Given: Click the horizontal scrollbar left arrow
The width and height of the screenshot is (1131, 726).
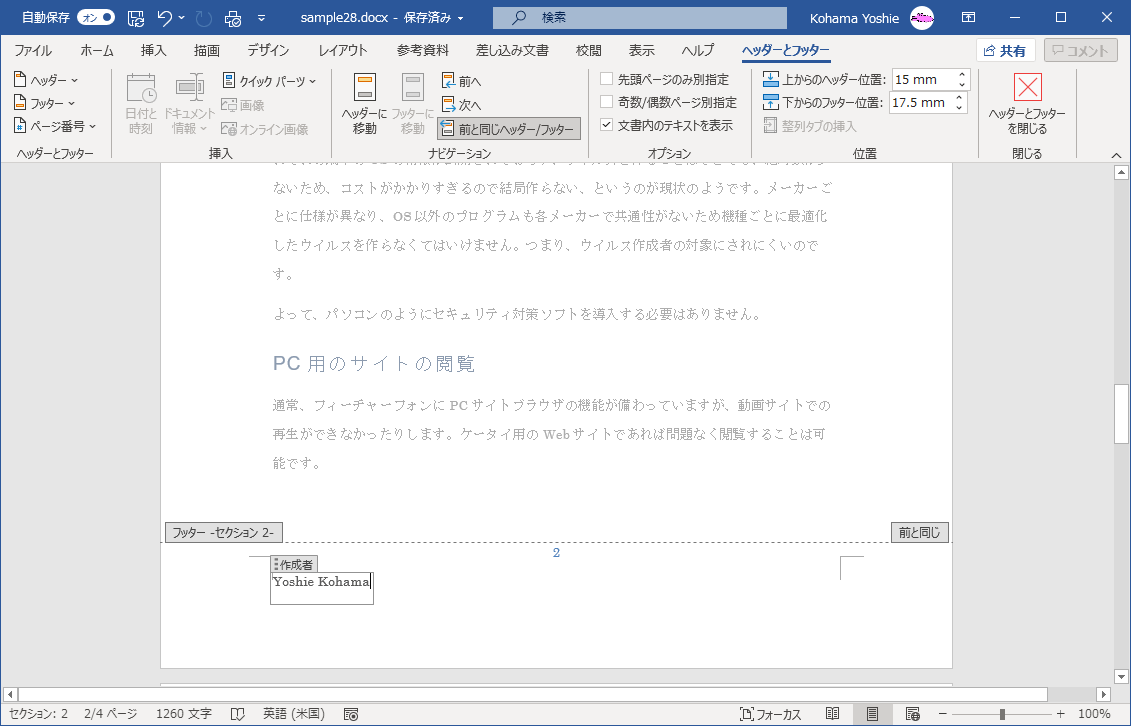Looking at the screenshot, I should (10, 694).
